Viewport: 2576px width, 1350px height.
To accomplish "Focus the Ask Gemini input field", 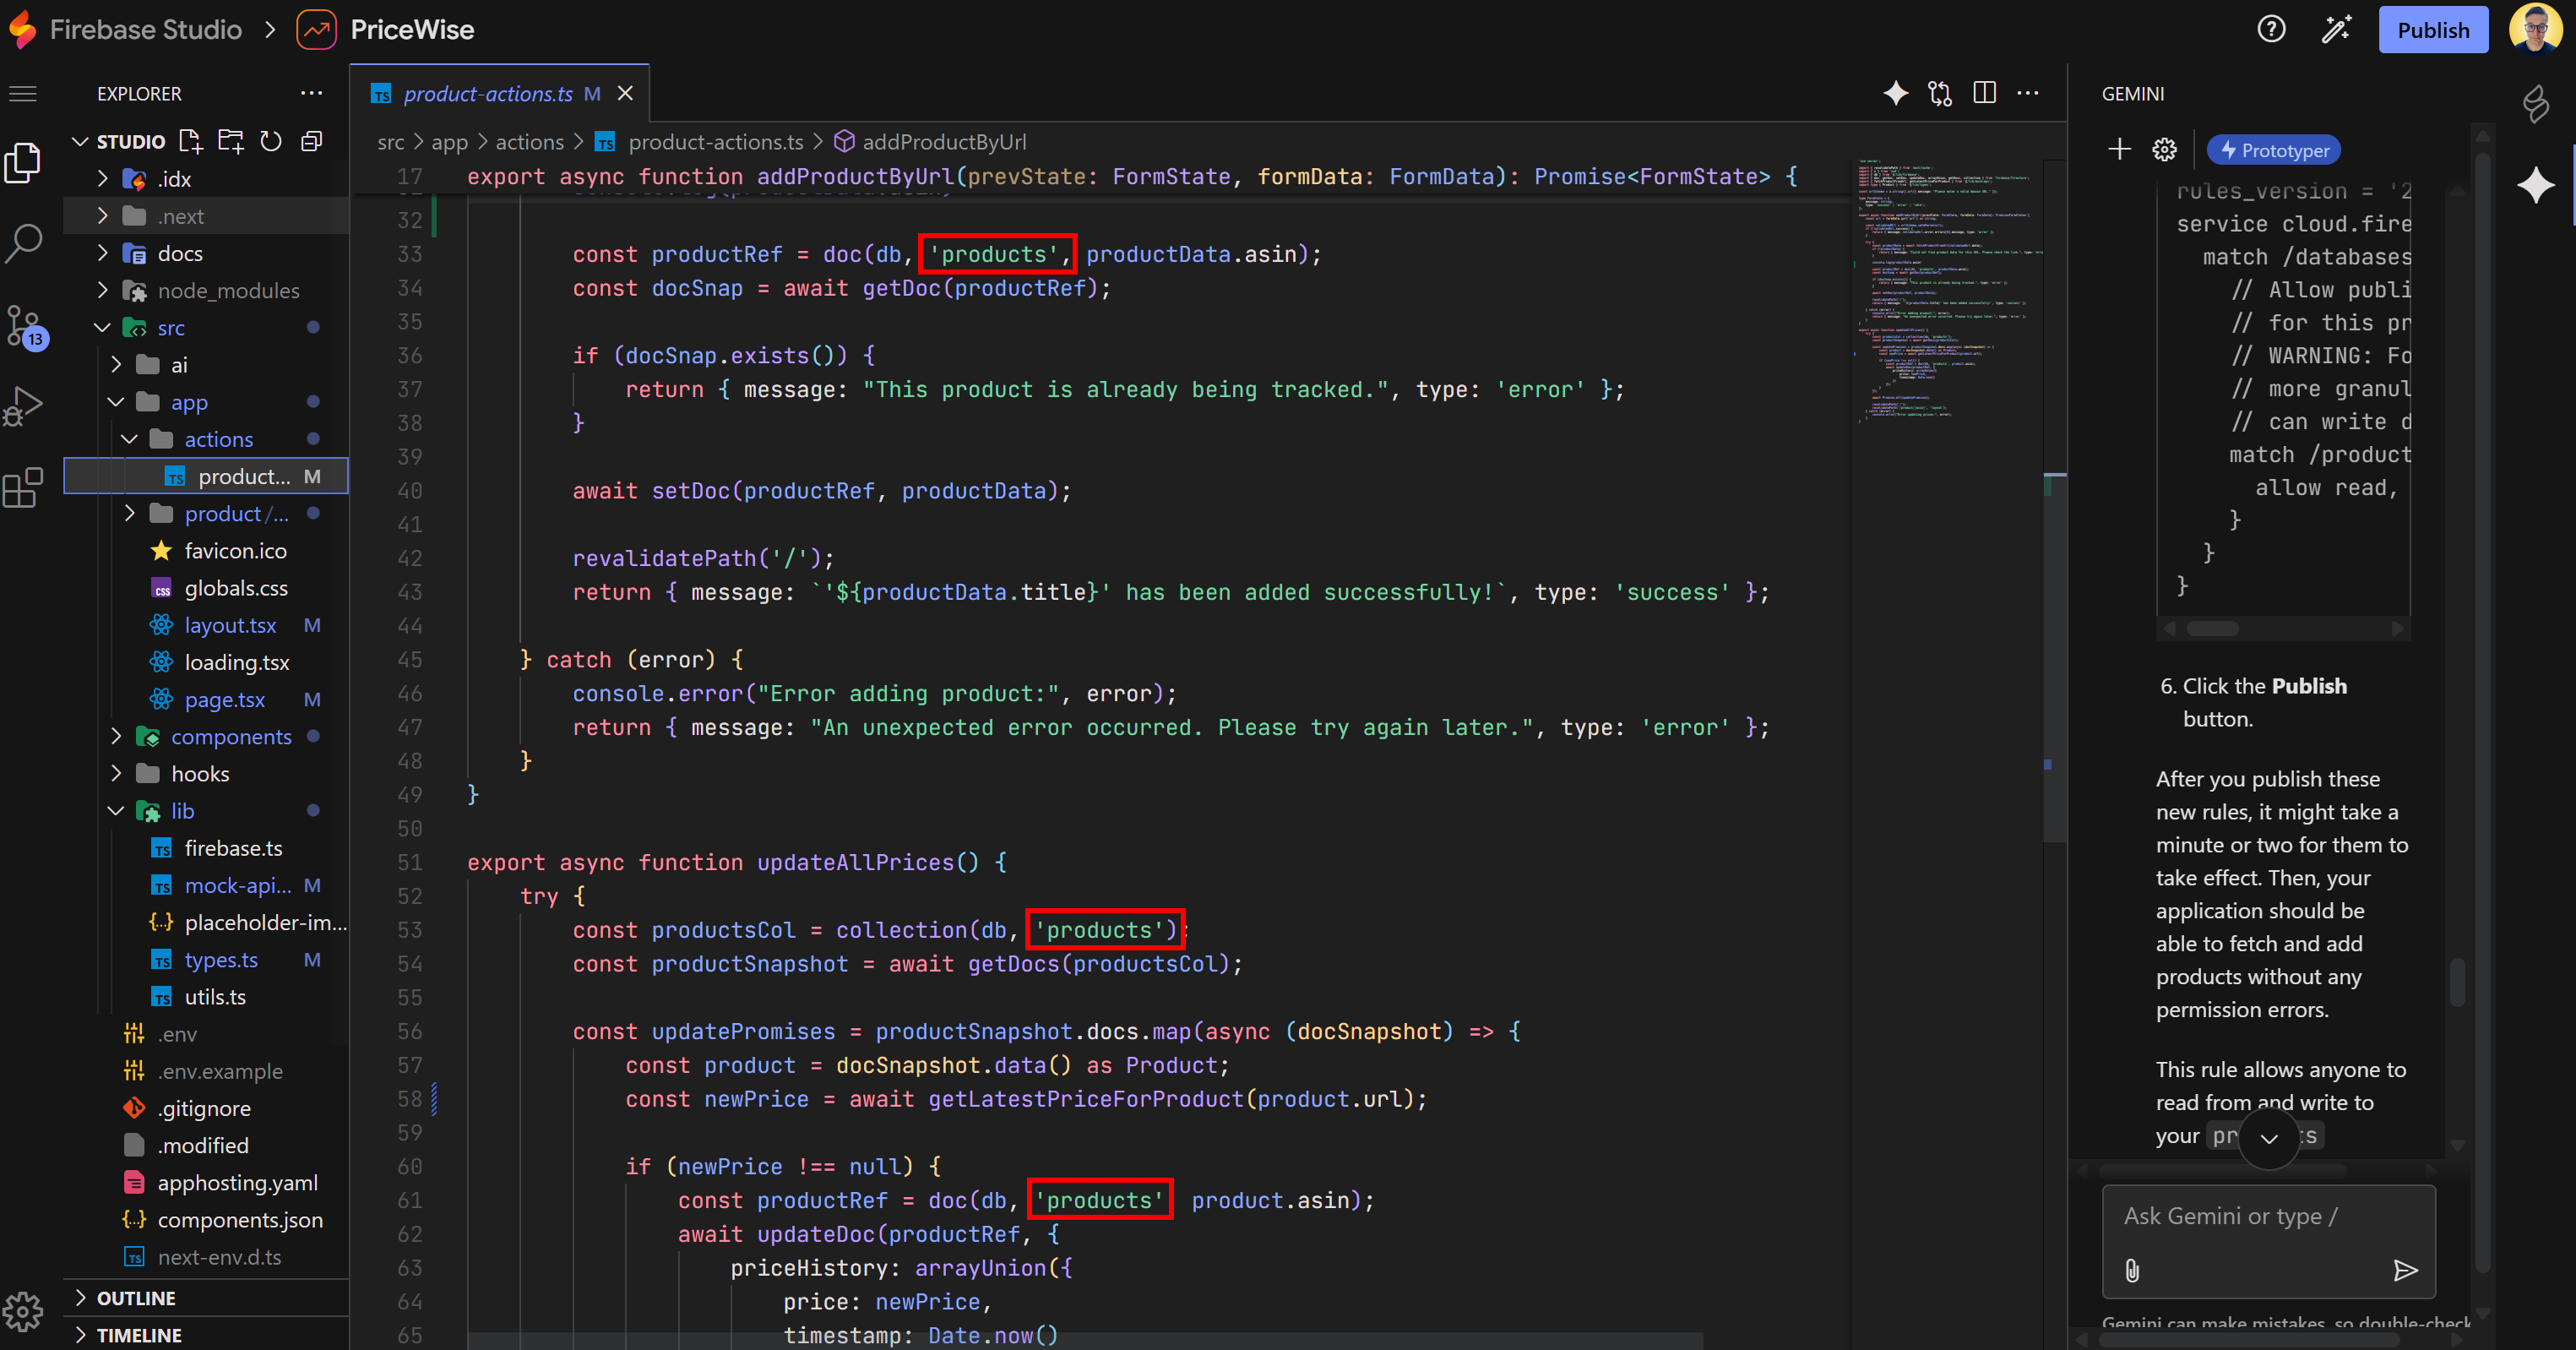I will [2267, 1216].
